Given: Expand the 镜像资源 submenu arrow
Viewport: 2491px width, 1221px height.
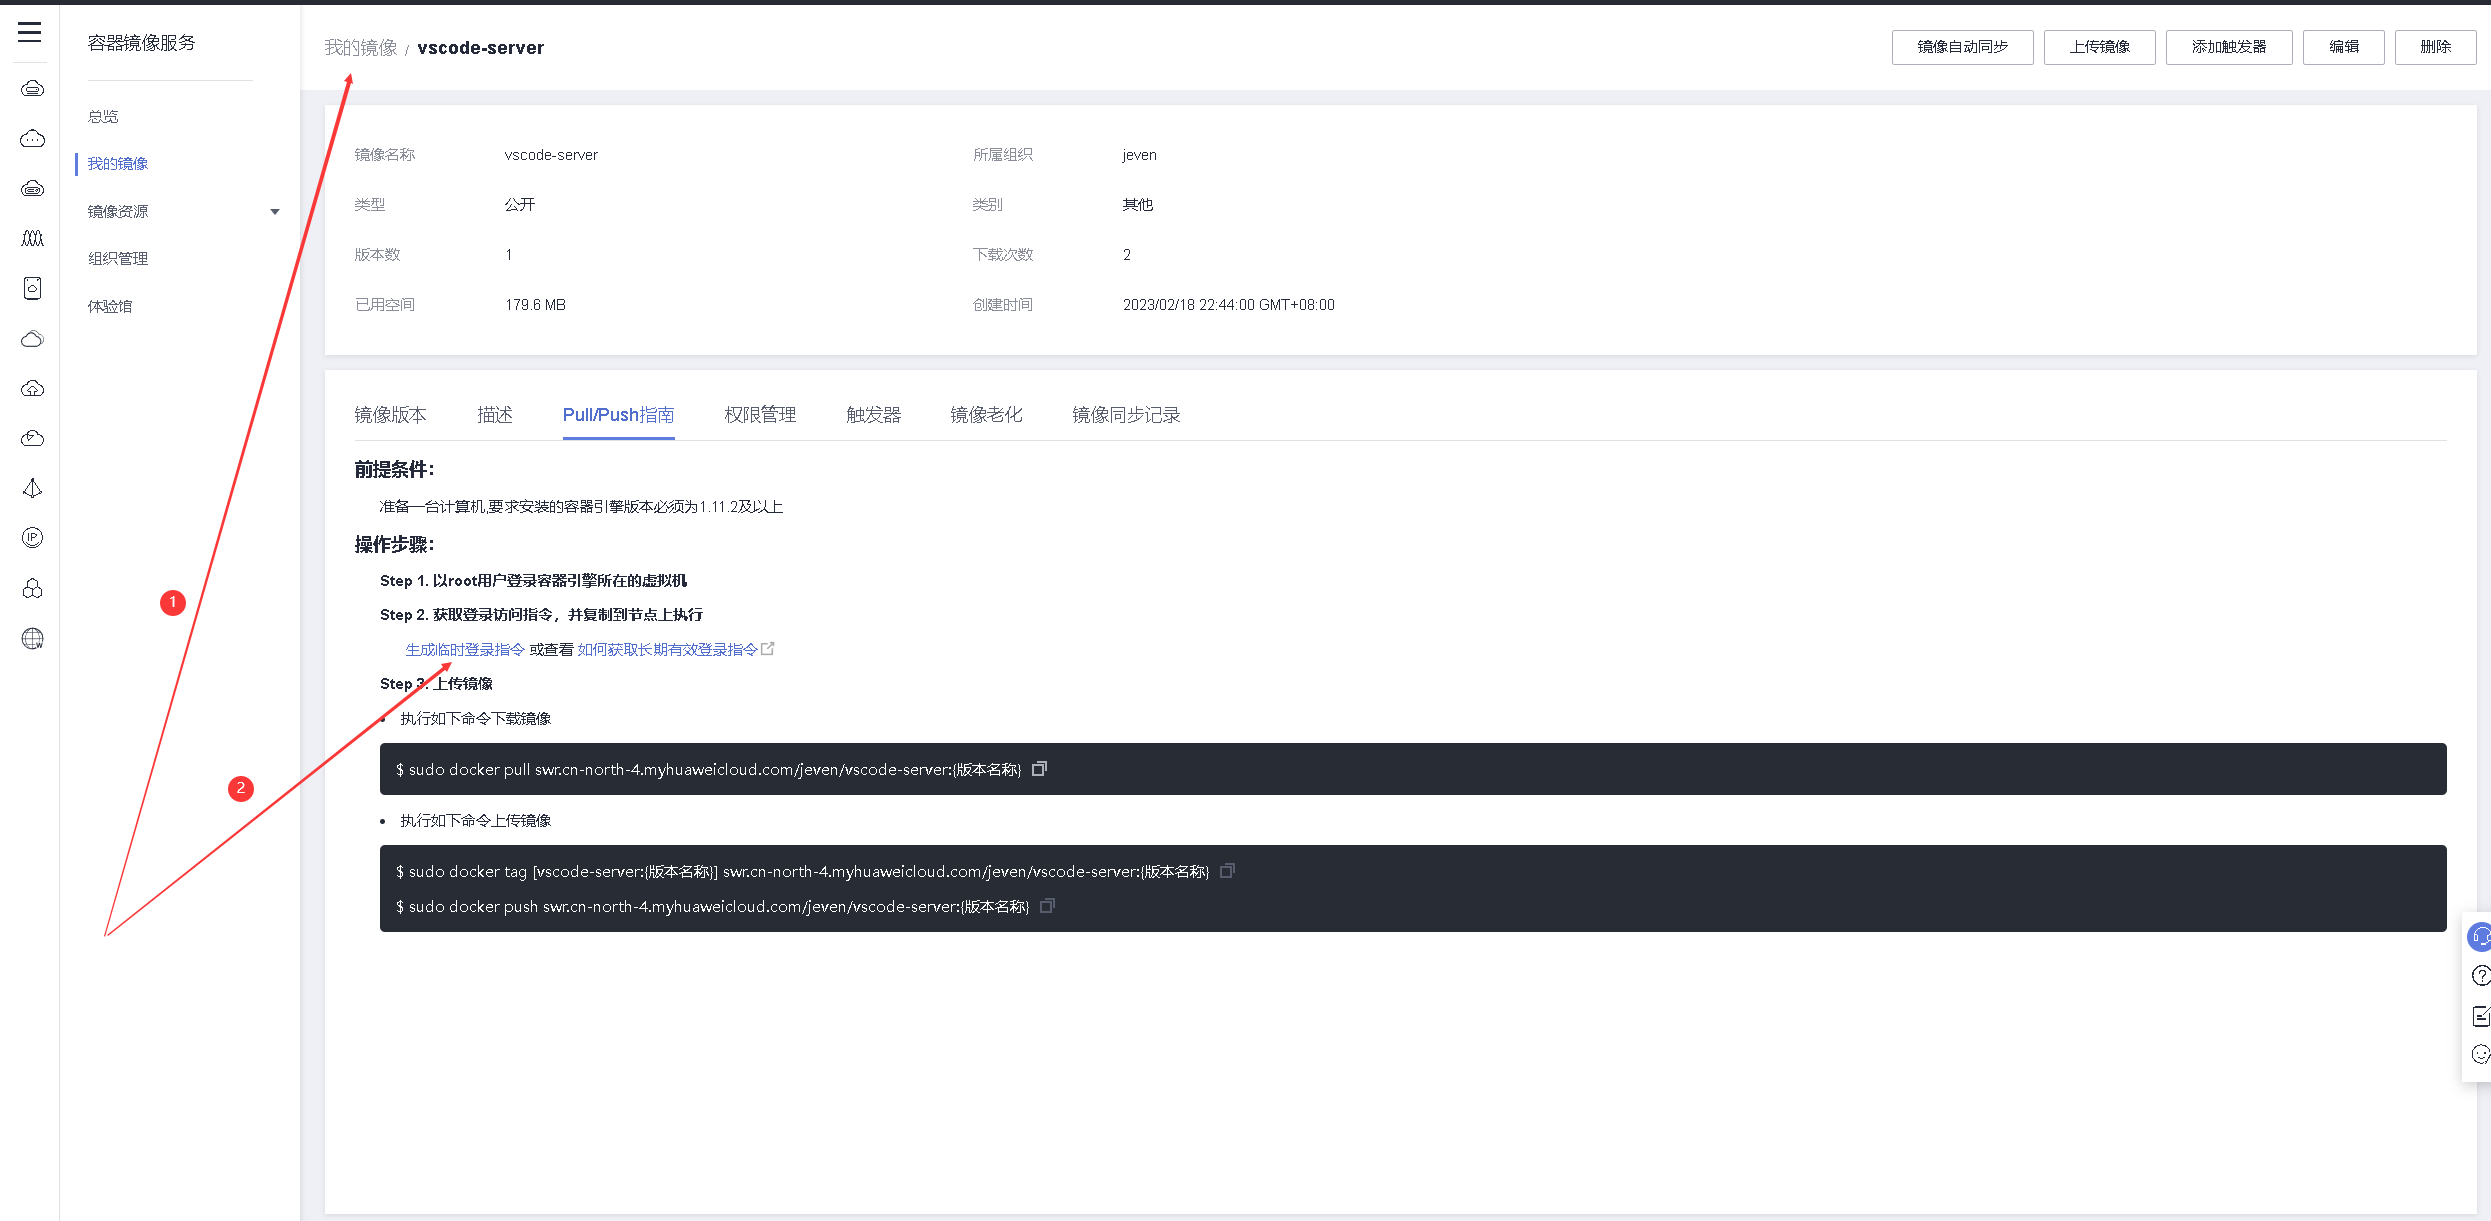Looking at the screenshot, I should pos(275,212).
